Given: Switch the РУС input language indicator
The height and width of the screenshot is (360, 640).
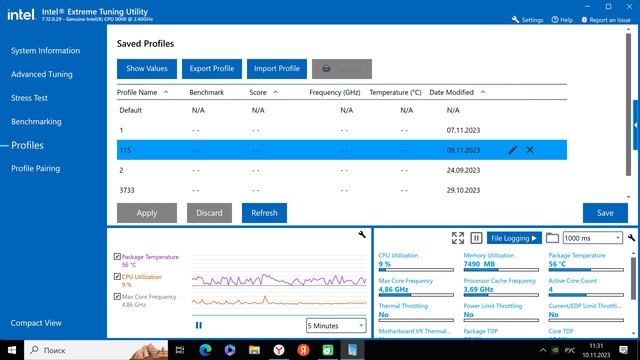Looking at the screenshot, I should (x=570, y=350).
